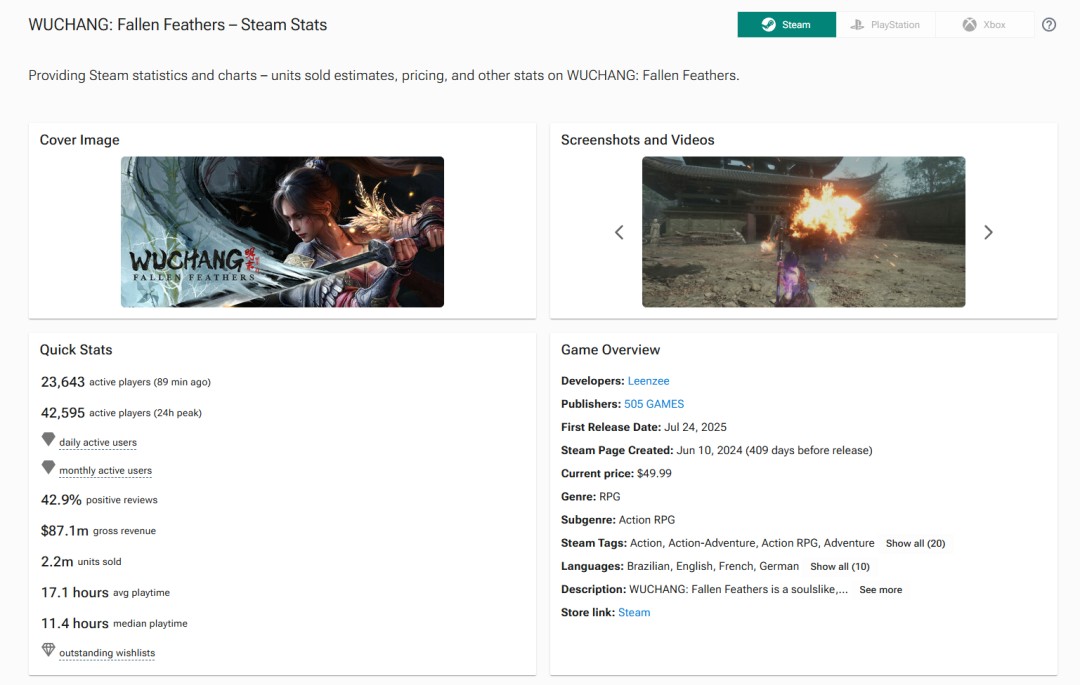Open the daily active users link

point(98,442)
